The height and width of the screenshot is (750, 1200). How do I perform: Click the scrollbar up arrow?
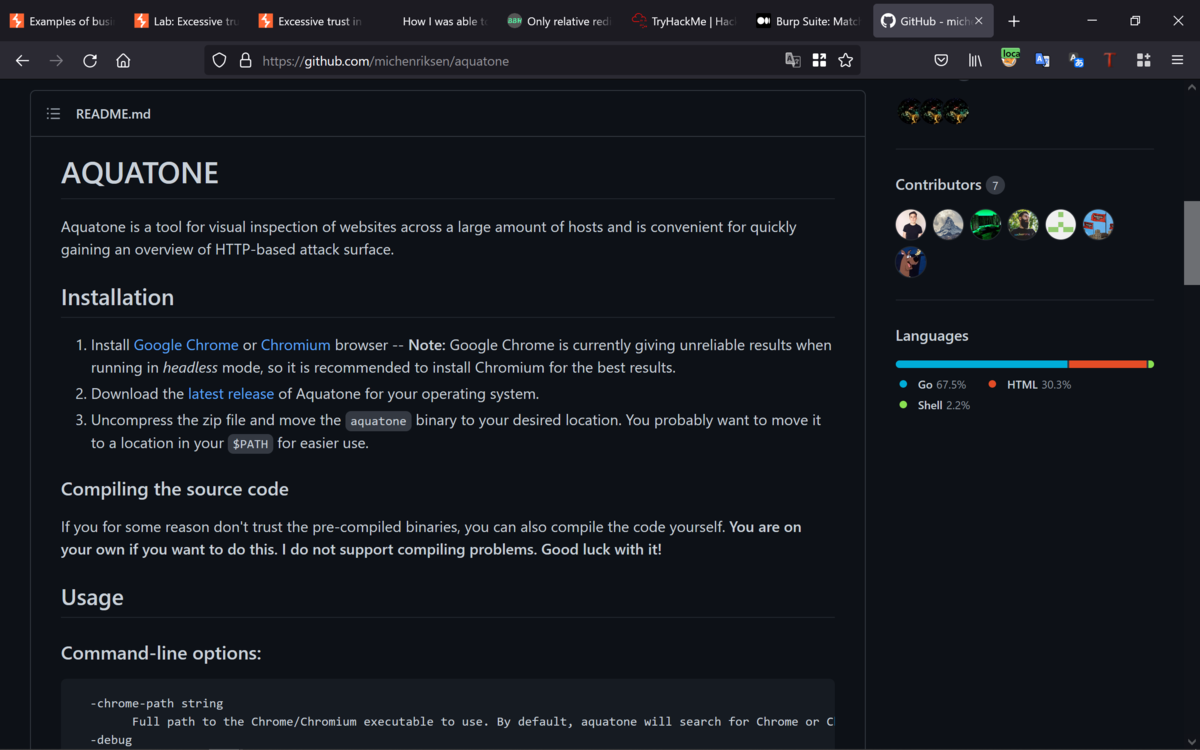pyautogui.click(x=1191, y=86)
